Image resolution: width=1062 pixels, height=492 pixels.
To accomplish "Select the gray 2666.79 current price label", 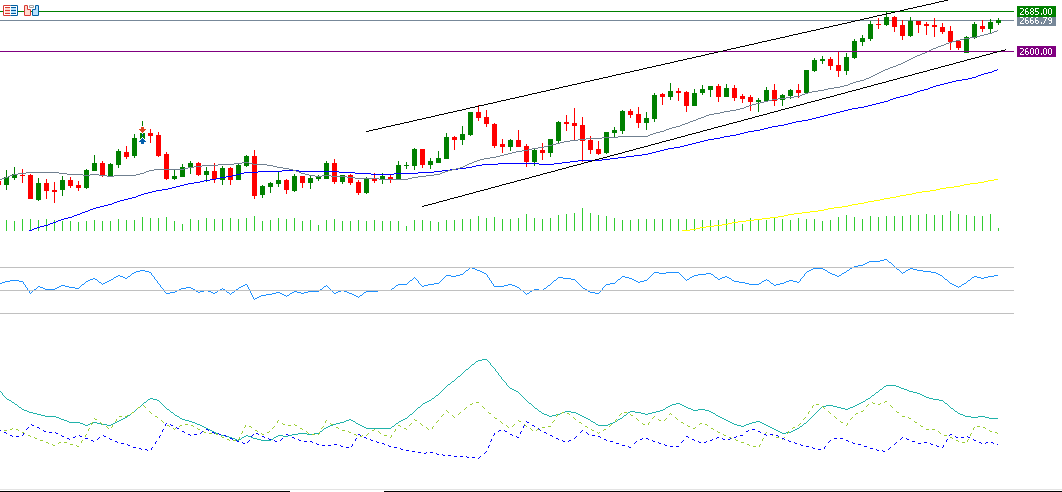I will pos(1037,20).
